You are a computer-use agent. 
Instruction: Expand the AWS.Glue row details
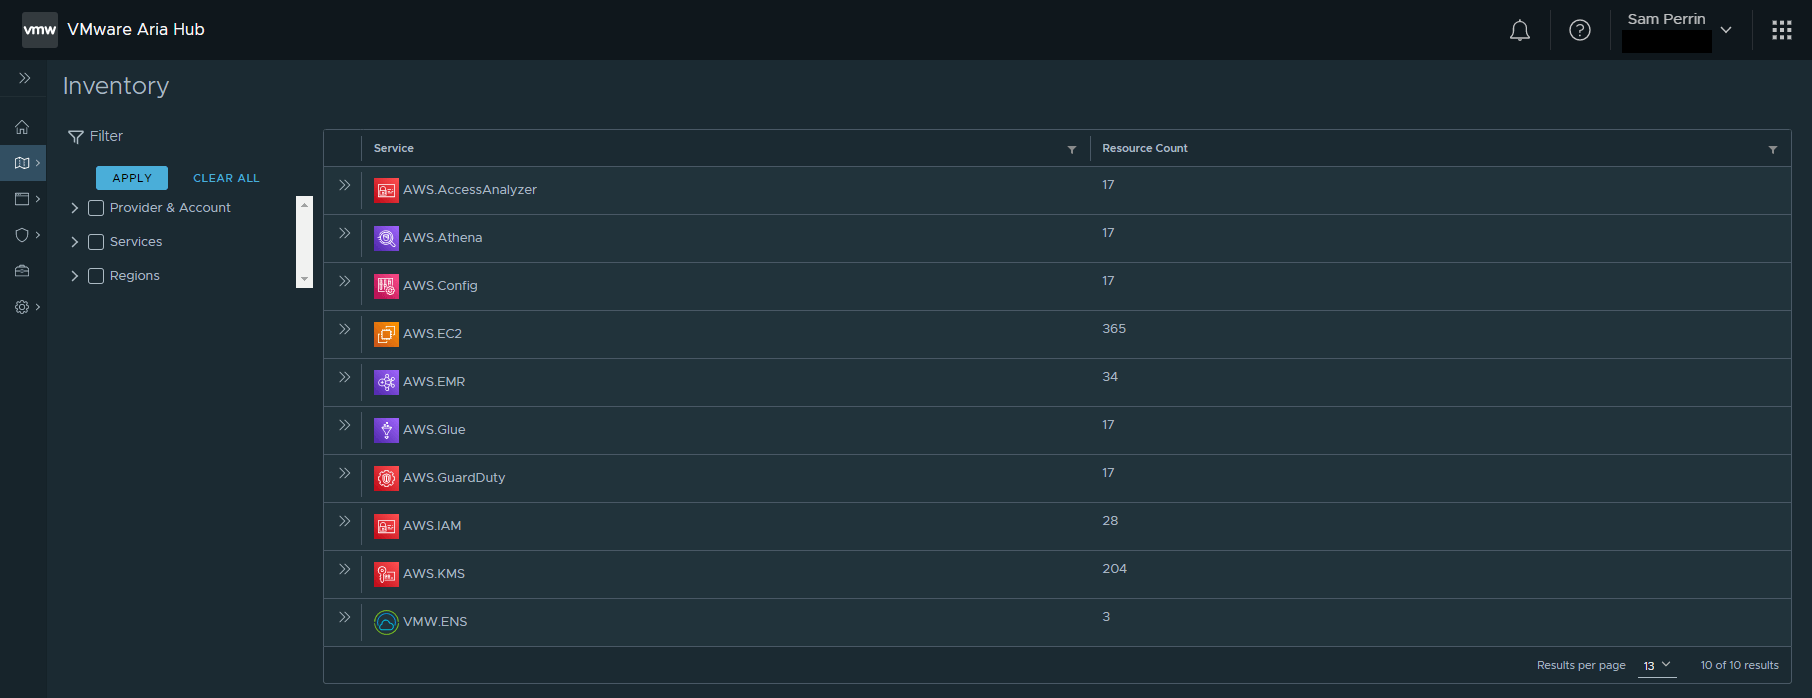pos(344,425)
